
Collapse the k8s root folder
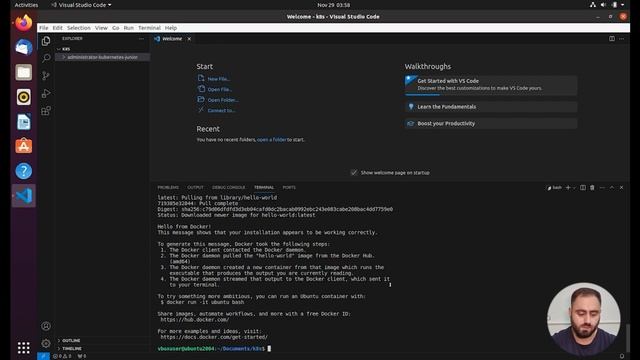coord(102,49)
